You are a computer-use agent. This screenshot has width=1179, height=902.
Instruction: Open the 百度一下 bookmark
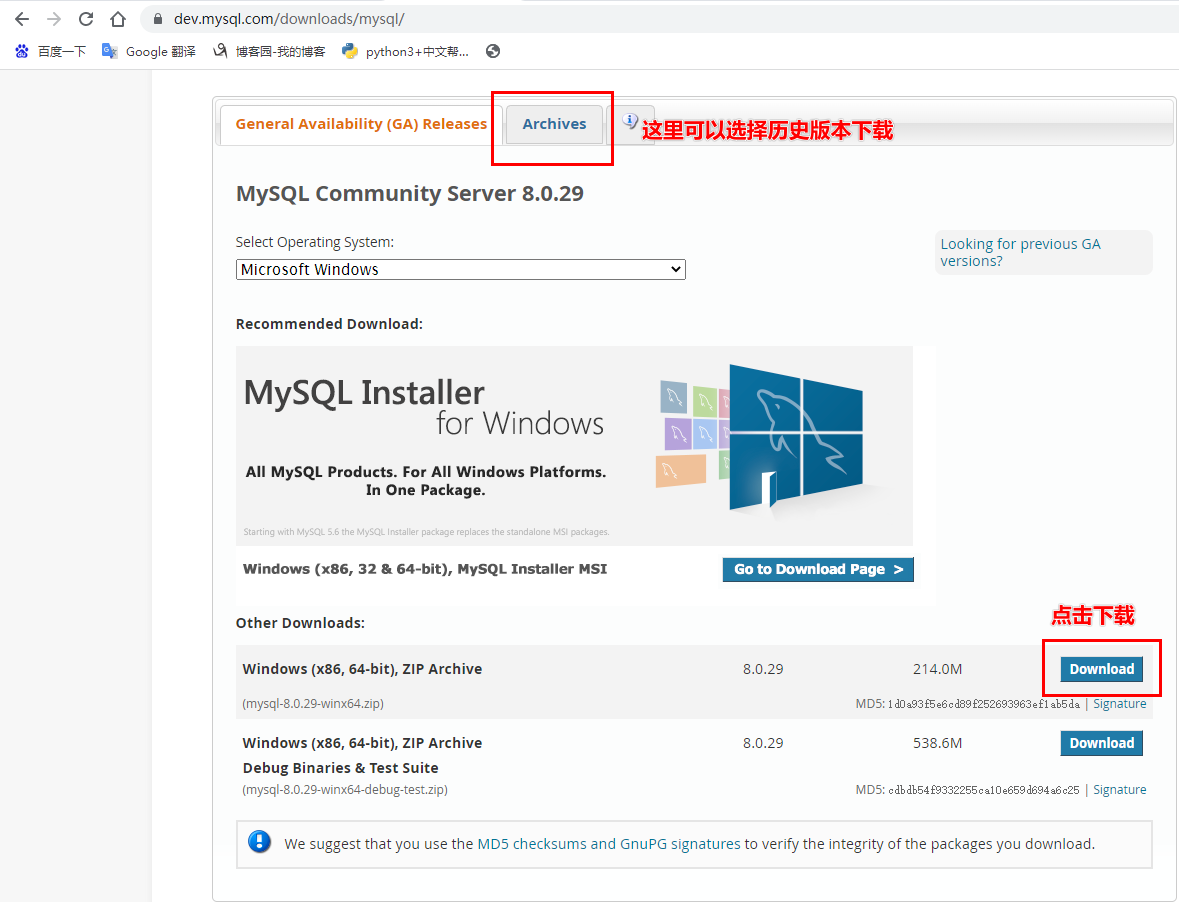(x=50, y=51)
